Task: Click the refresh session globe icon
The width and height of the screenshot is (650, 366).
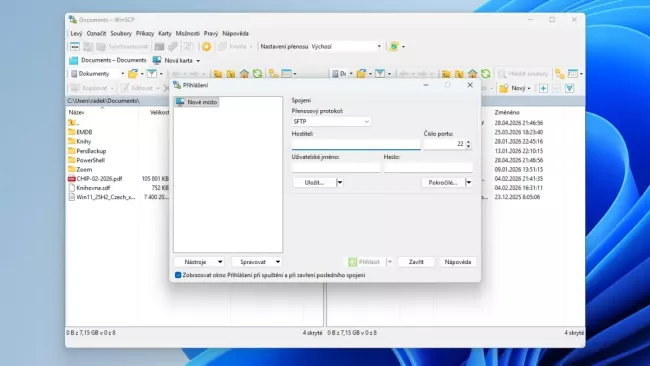Action: 394,46
